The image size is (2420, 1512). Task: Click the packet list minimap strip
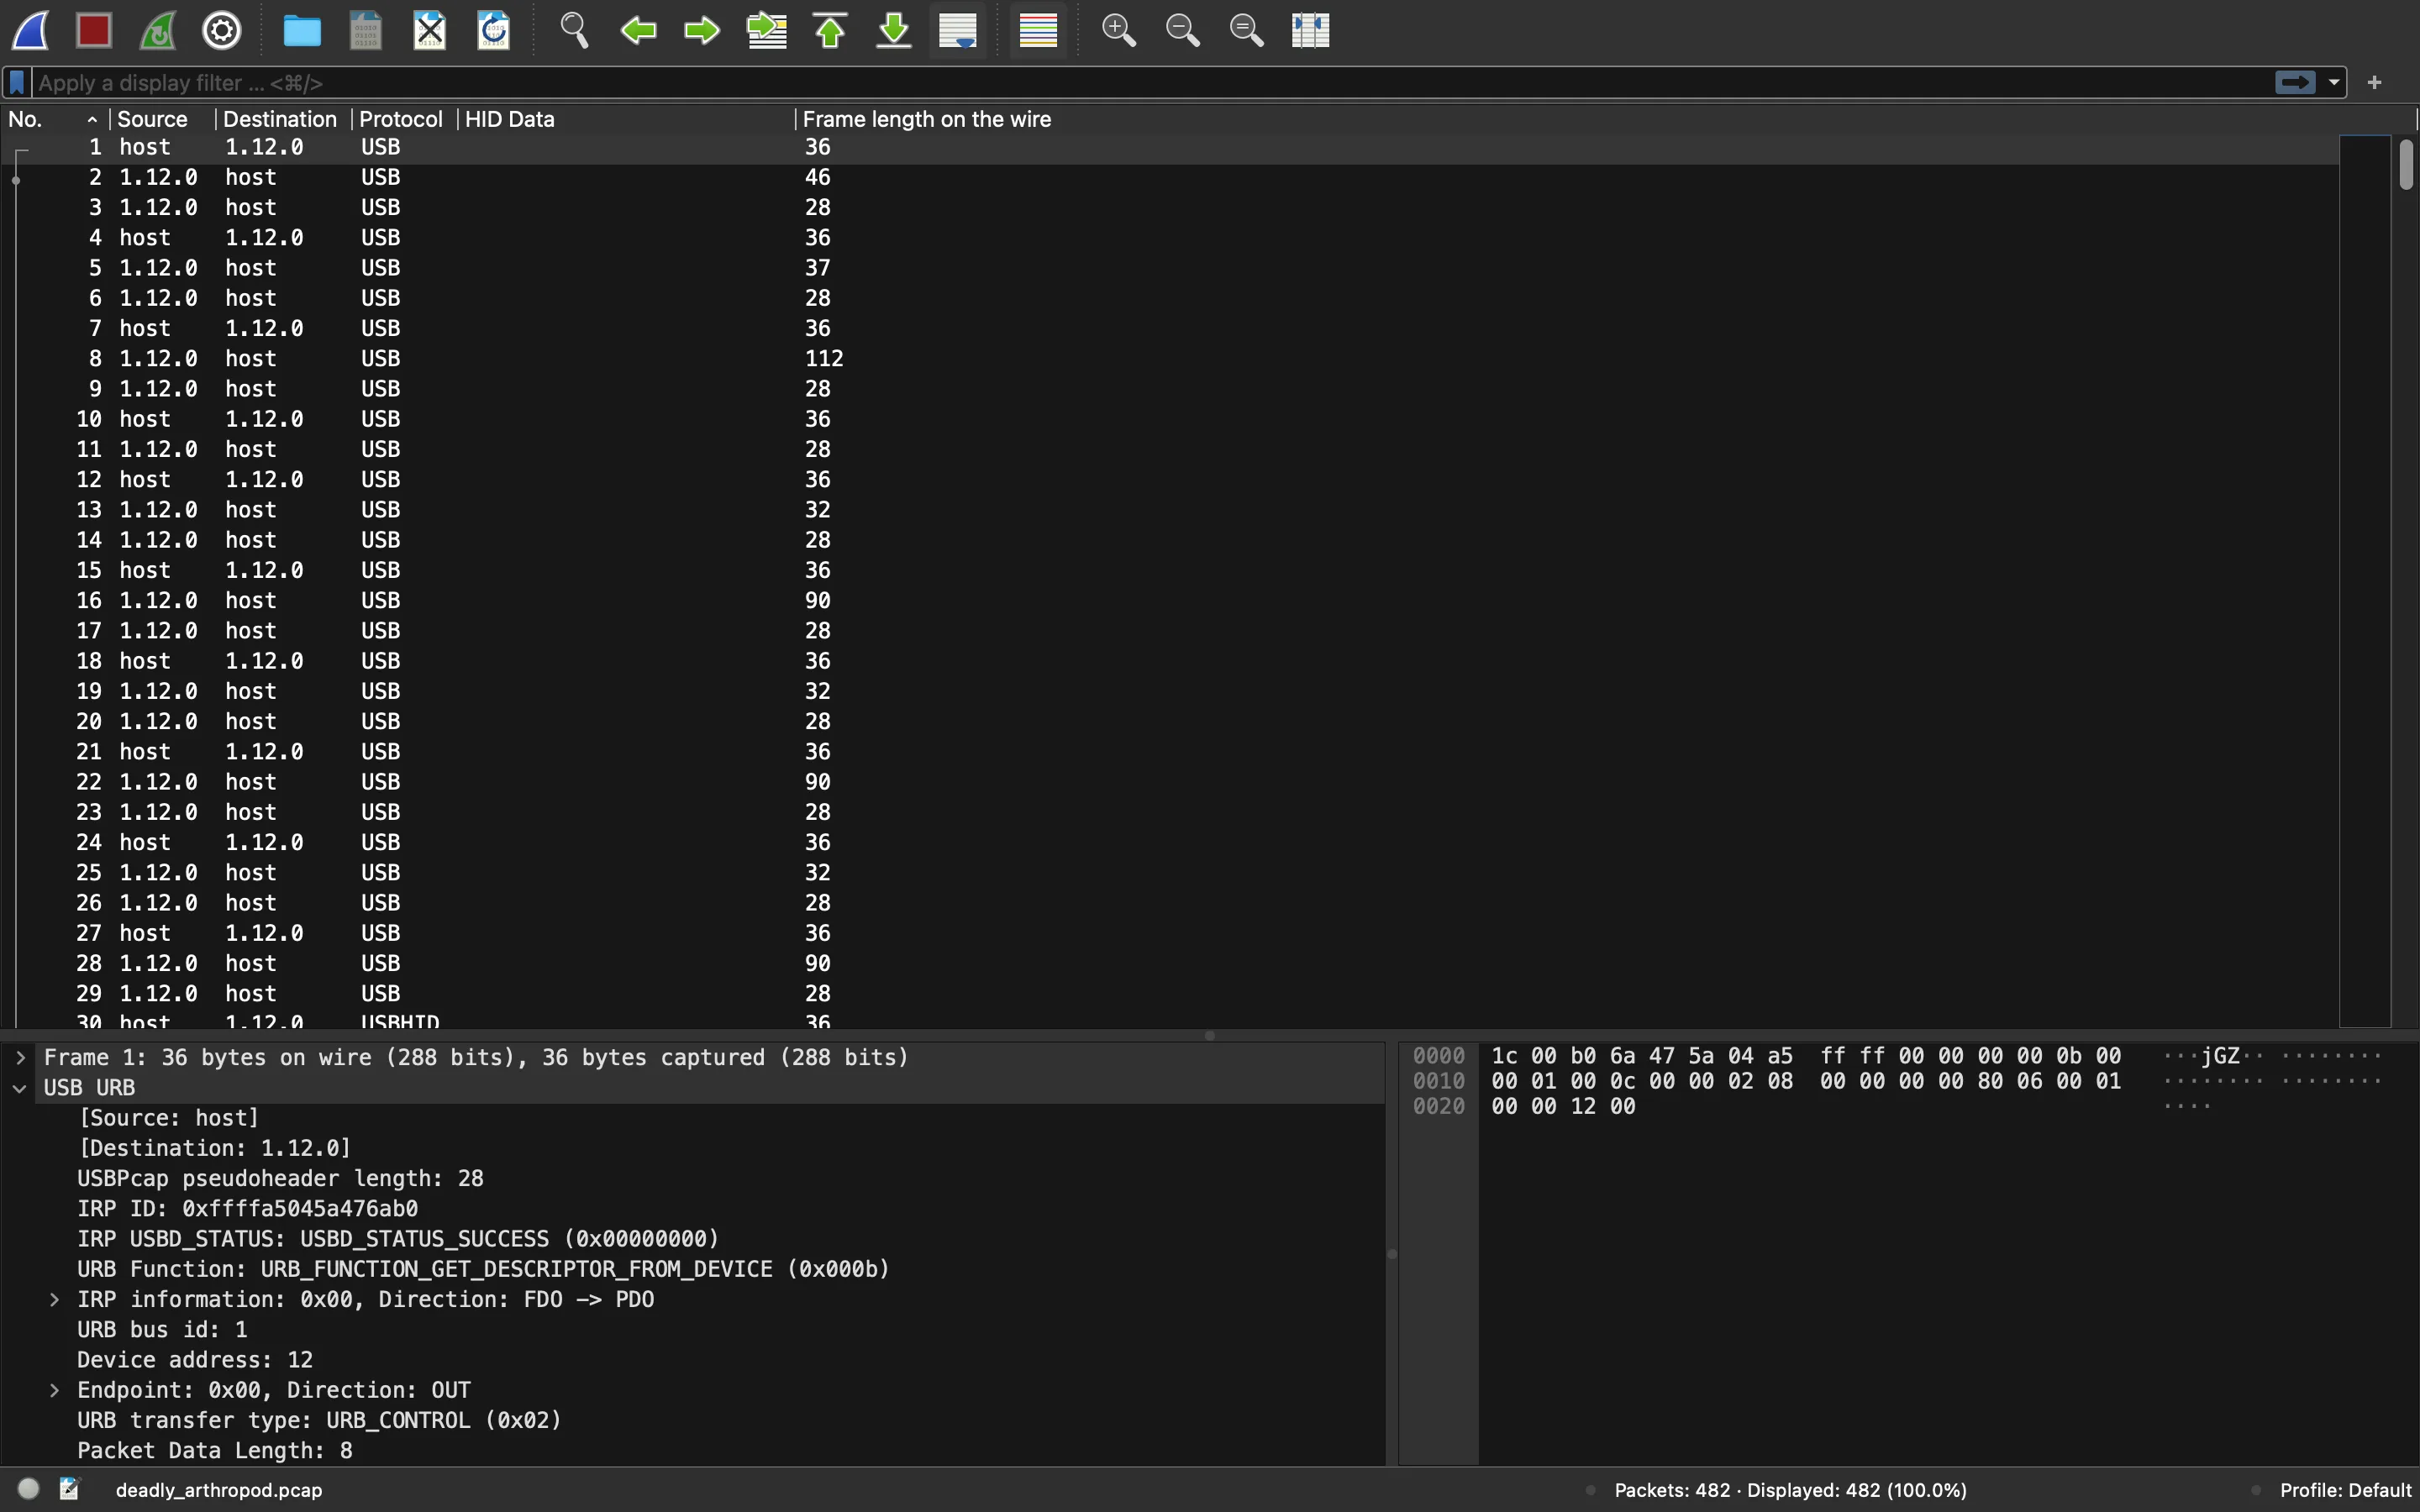2364,580
